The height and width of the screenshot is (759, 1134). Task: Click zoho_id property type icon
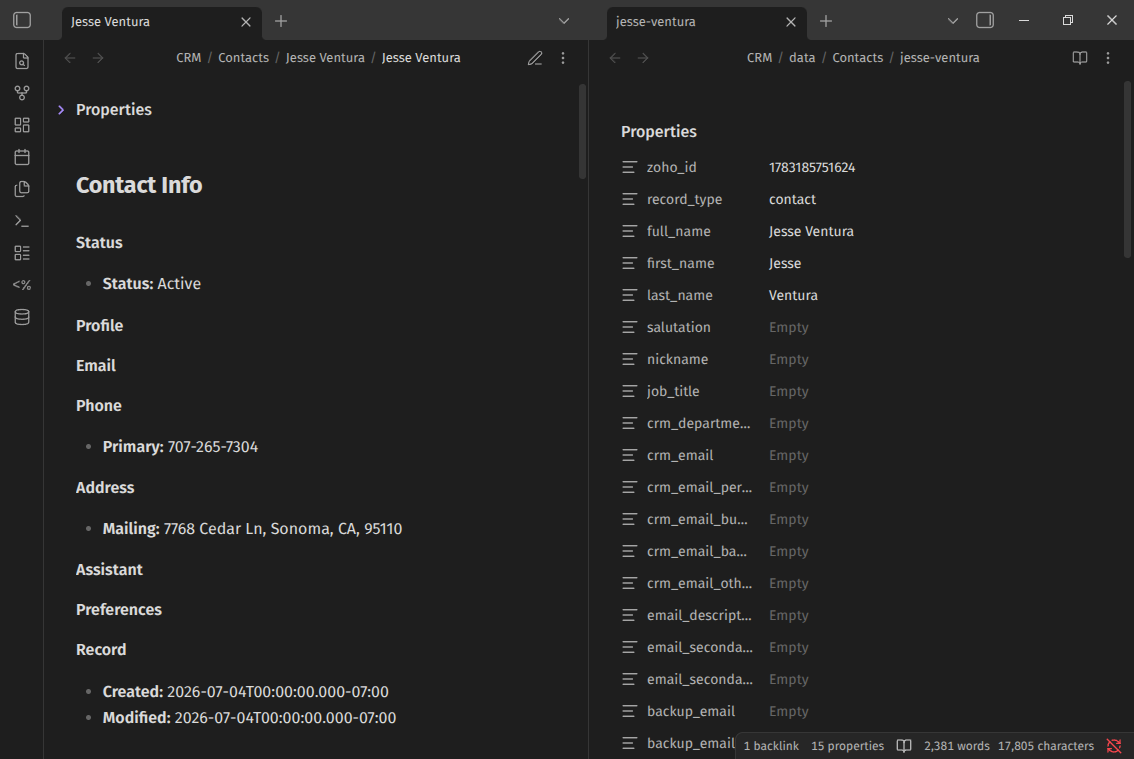coord(630,167)
